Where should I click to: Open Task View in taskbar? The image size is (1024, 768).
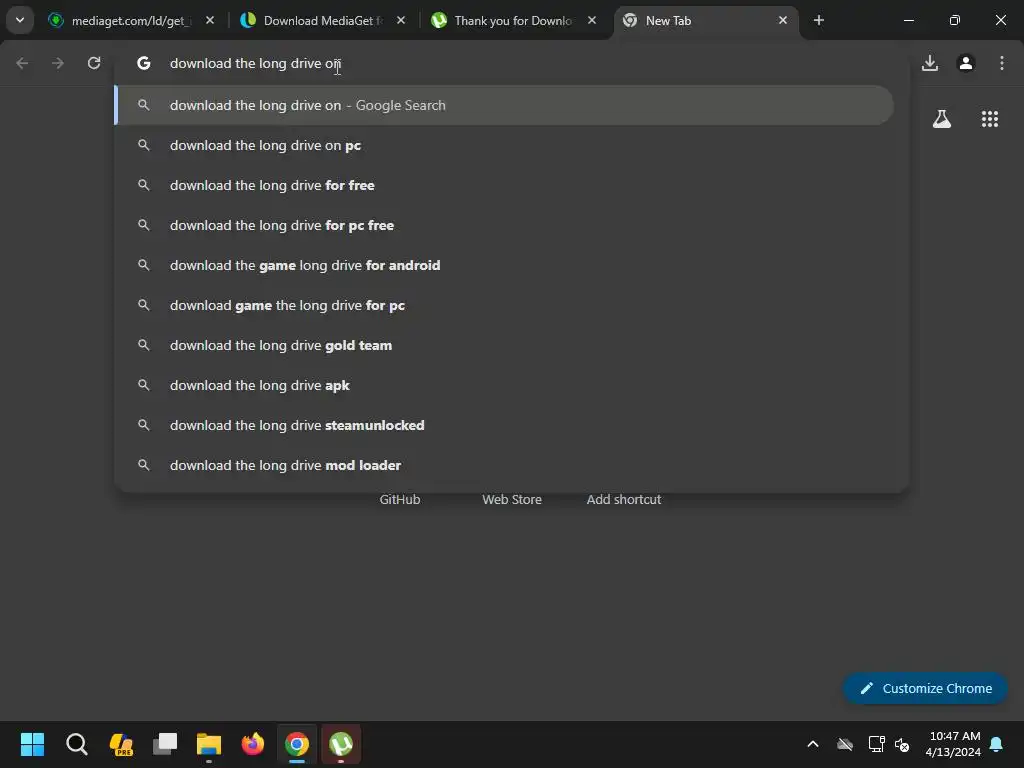click(x=165, y=744)
